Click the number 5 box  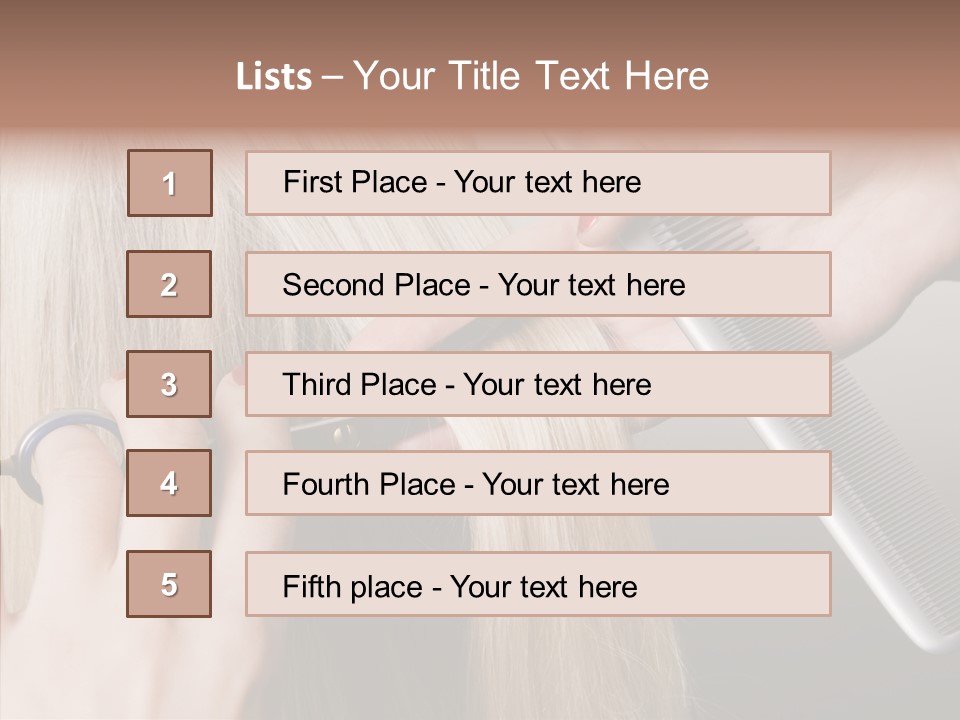169,584
